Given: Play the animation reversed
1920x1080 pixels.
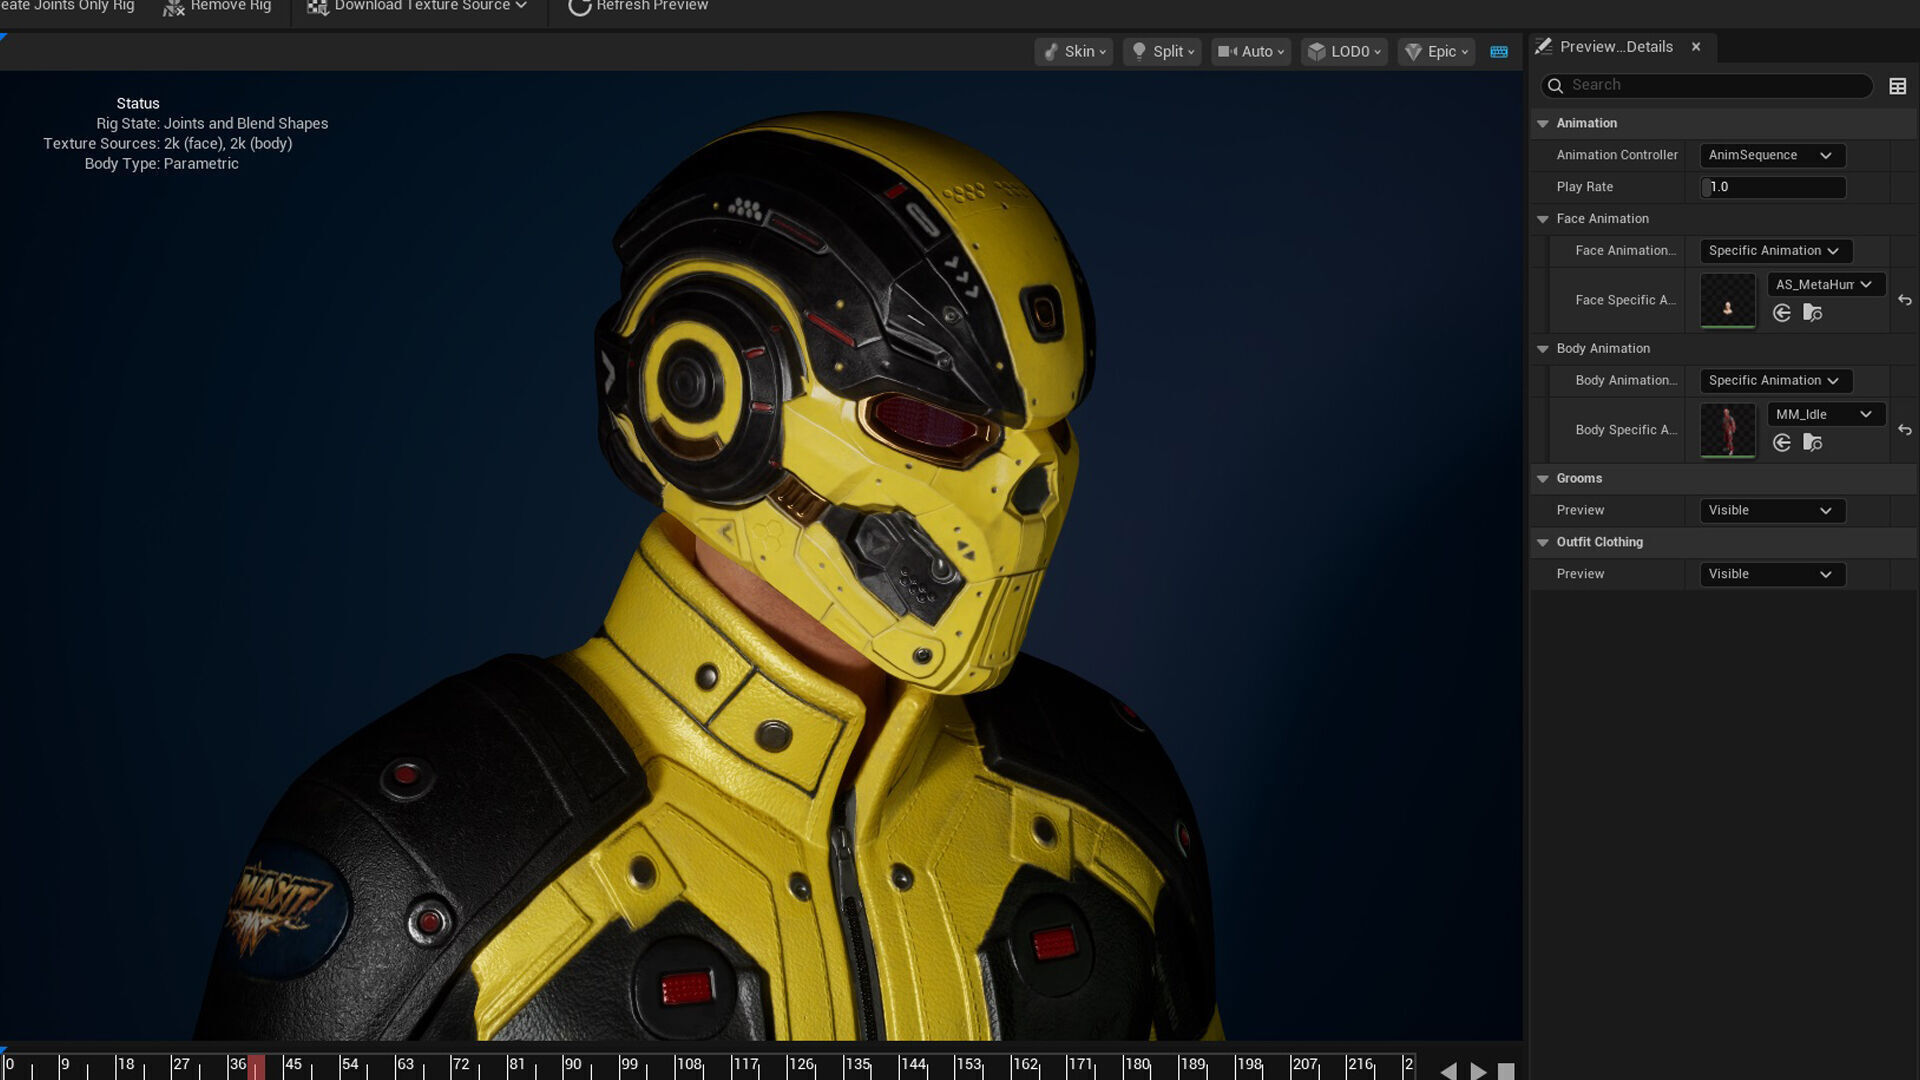Looking at the screenshot, I should 1448,1071.
